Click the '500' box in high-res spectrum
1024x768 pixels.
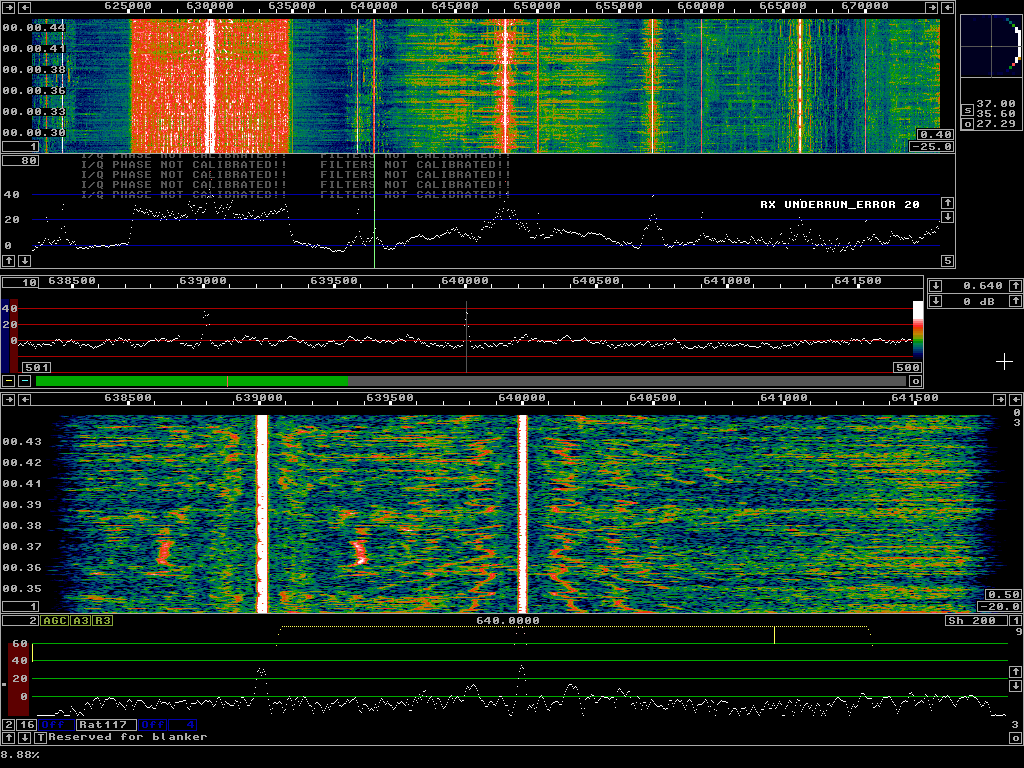click(907, 368)
